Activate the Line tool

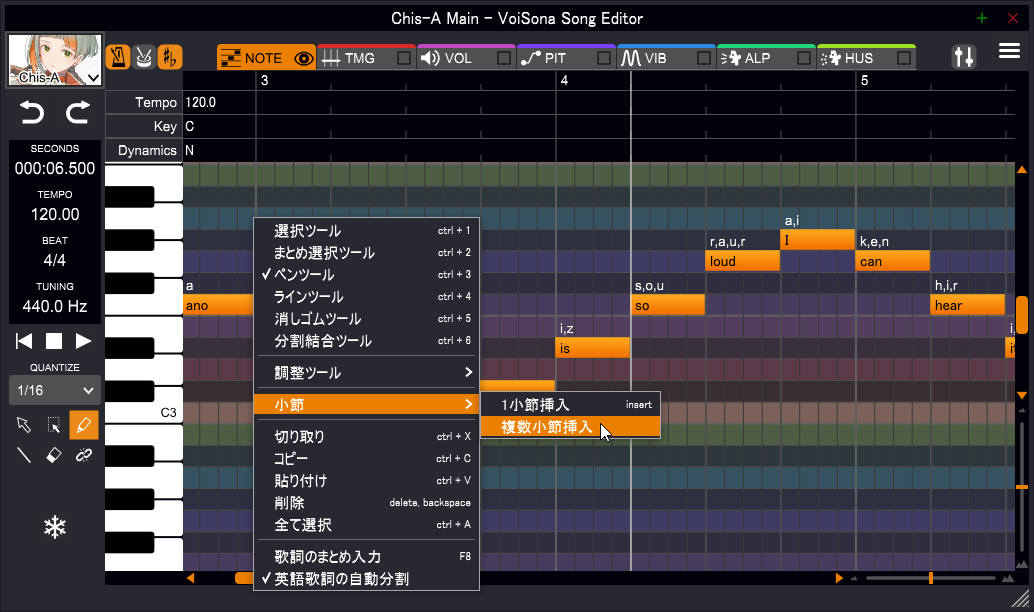(x=24, y=455)
